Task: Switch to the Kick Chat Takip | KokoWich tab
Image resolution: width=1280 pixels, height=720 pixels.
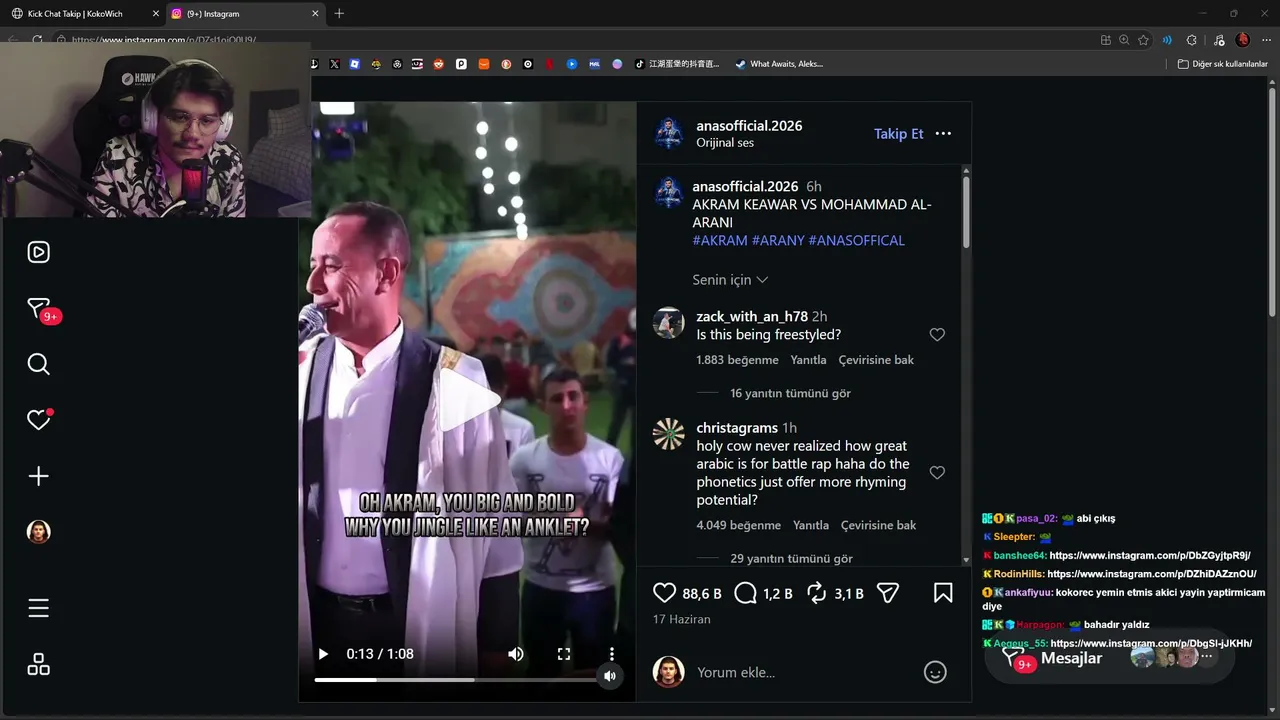Action: click(x=85, y=14)
